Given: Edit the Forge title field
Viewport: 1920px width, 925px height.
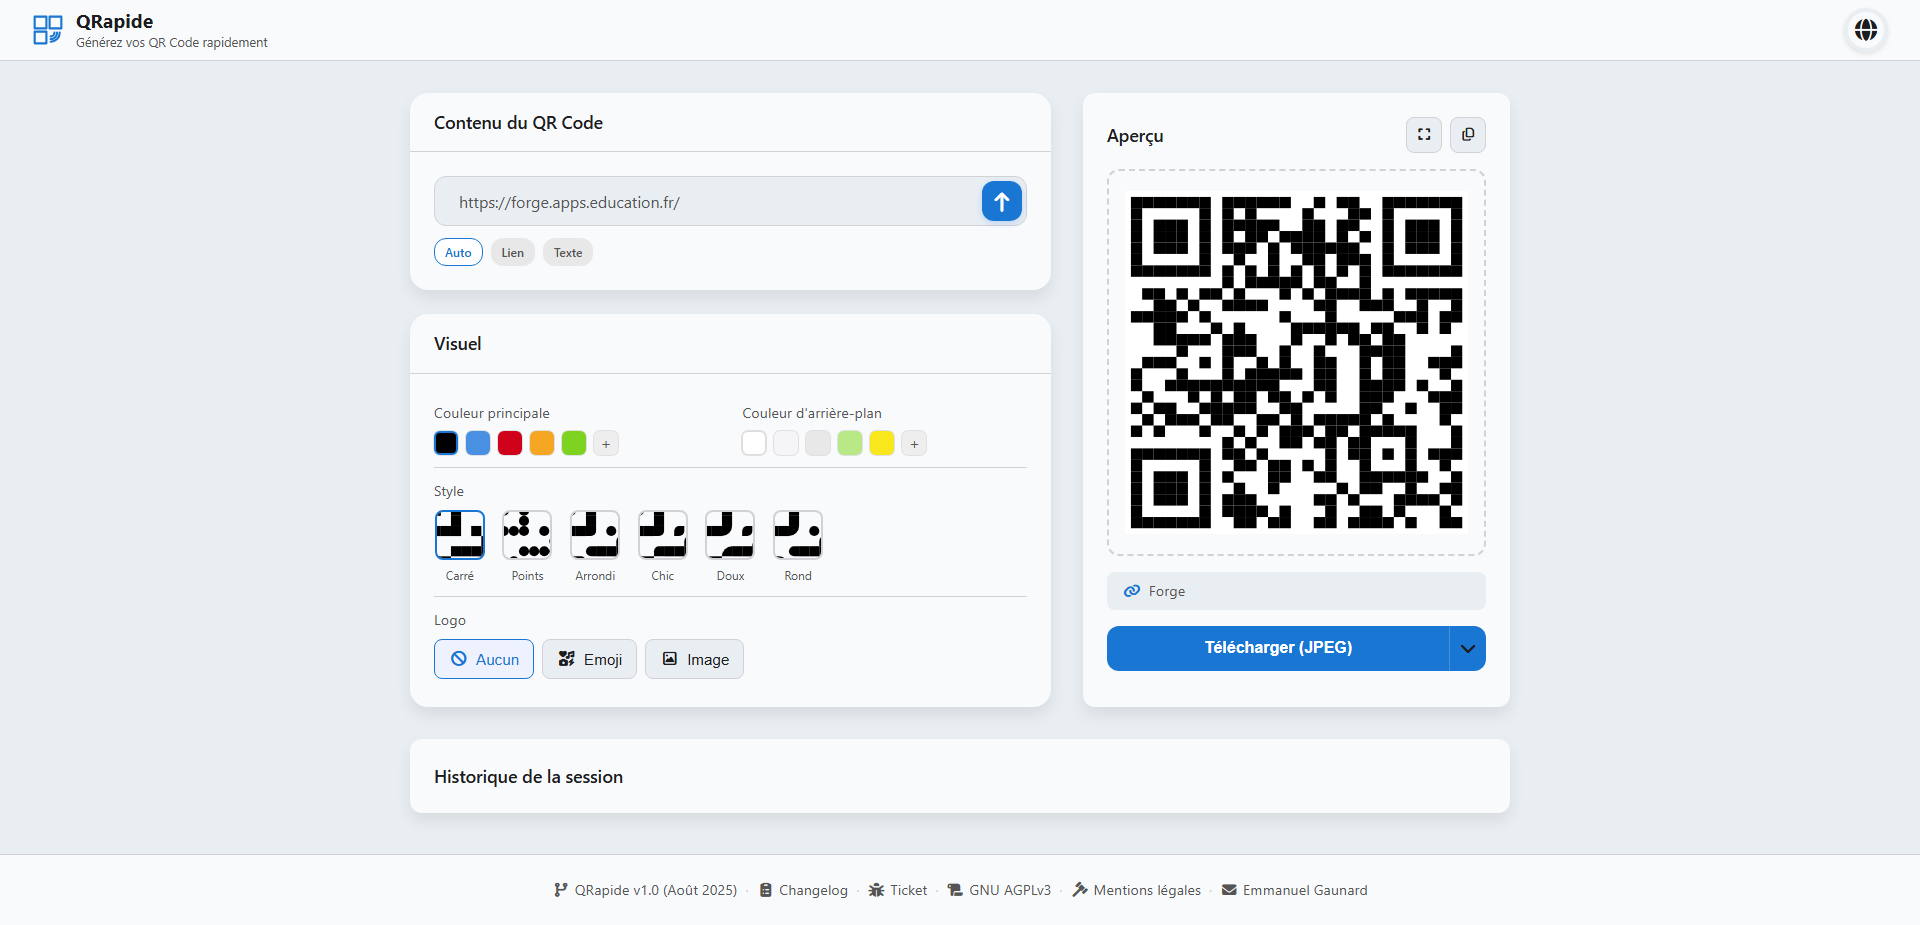Looking at the screenshot, I should 1296,591.
